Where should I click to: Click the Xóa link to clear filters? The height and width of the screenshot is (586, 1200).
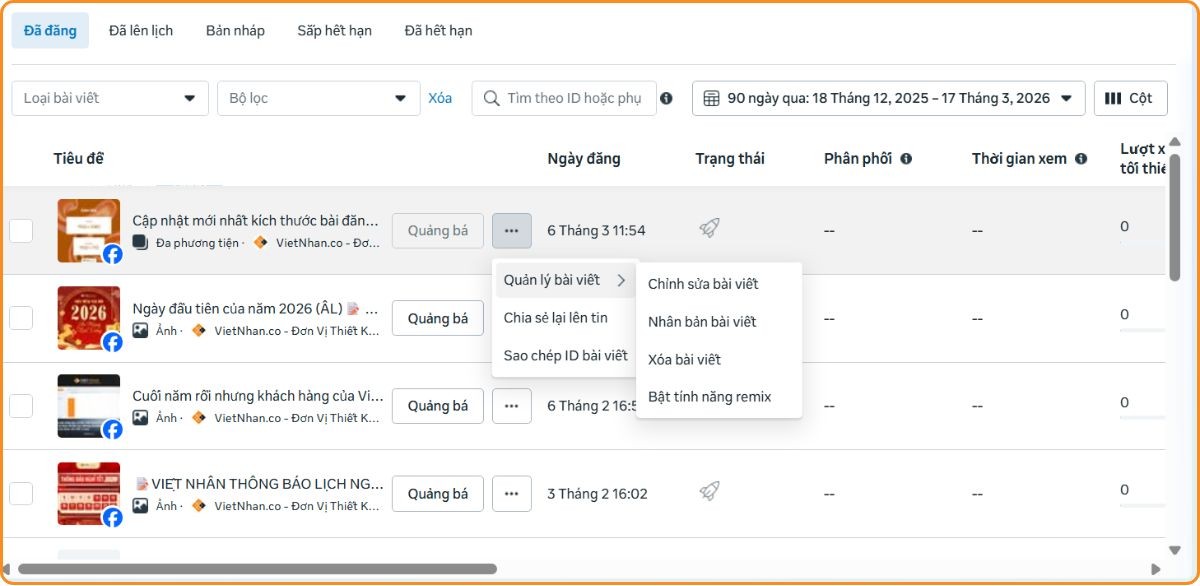[440, 98]
